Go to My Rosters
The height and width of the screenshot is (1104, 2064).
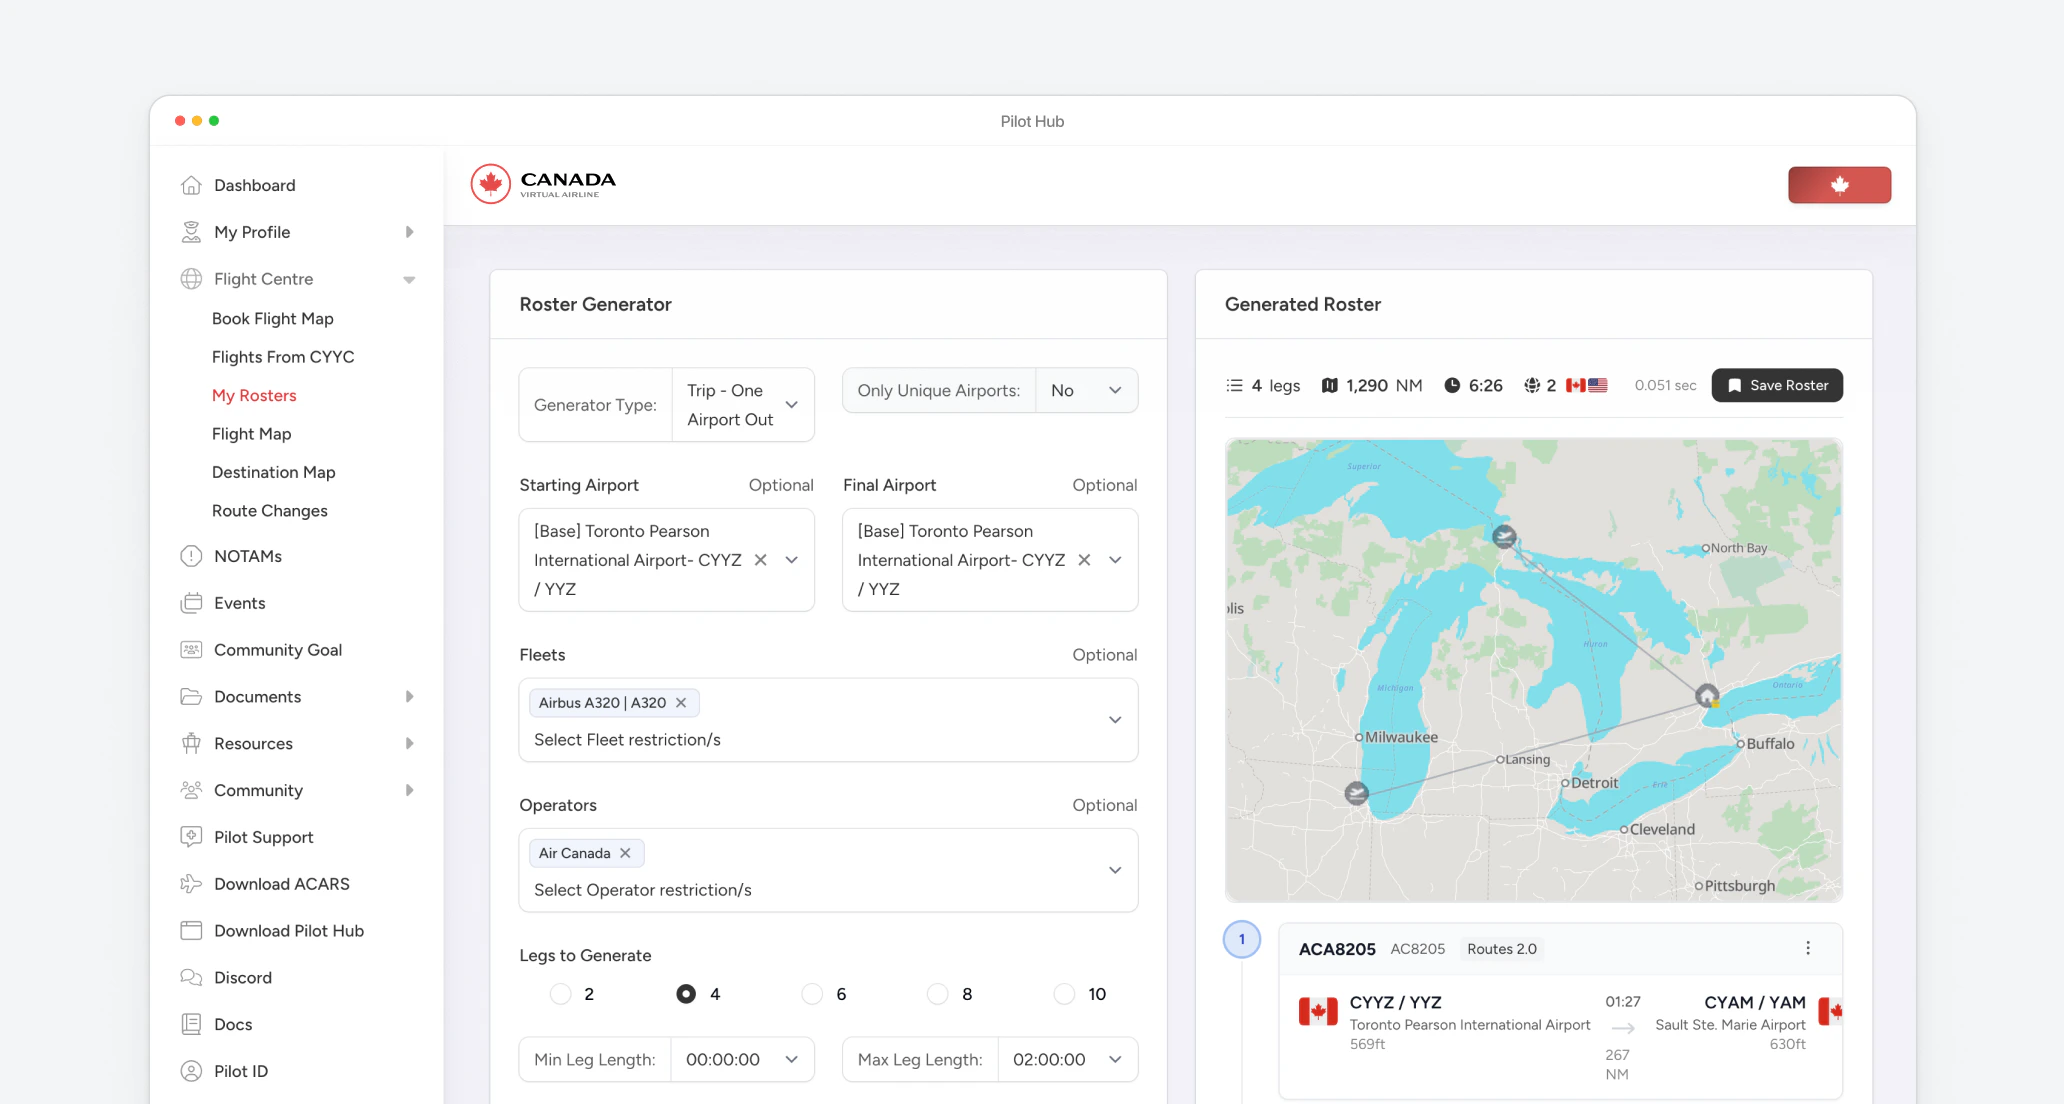tap(254, 396)
